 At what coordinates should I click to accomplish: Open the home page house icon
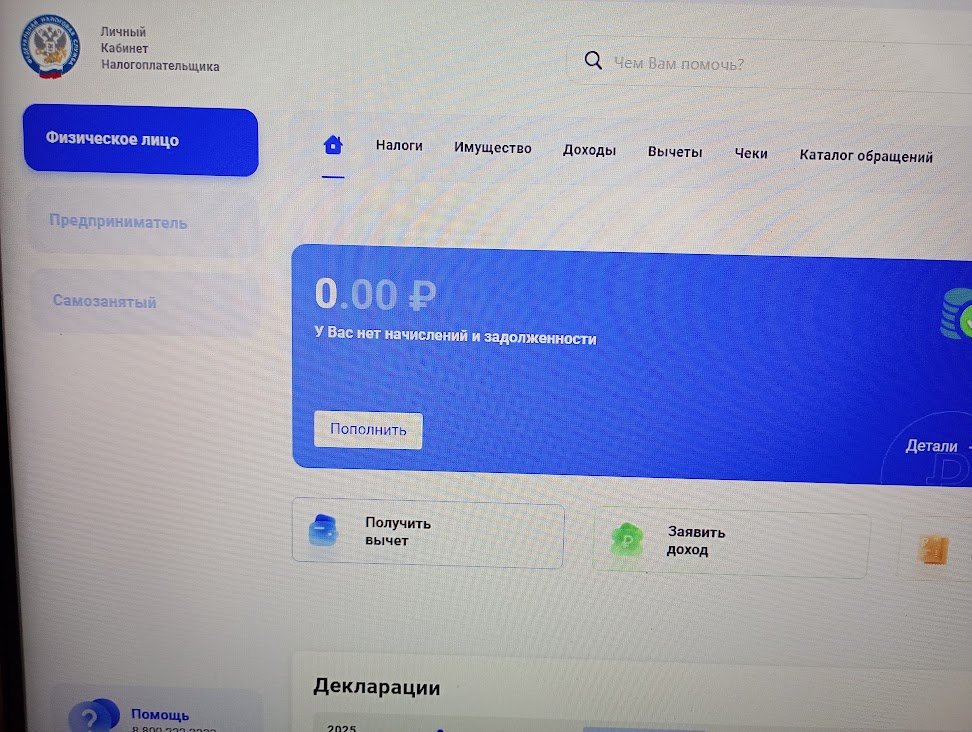(x=333, y=144)
